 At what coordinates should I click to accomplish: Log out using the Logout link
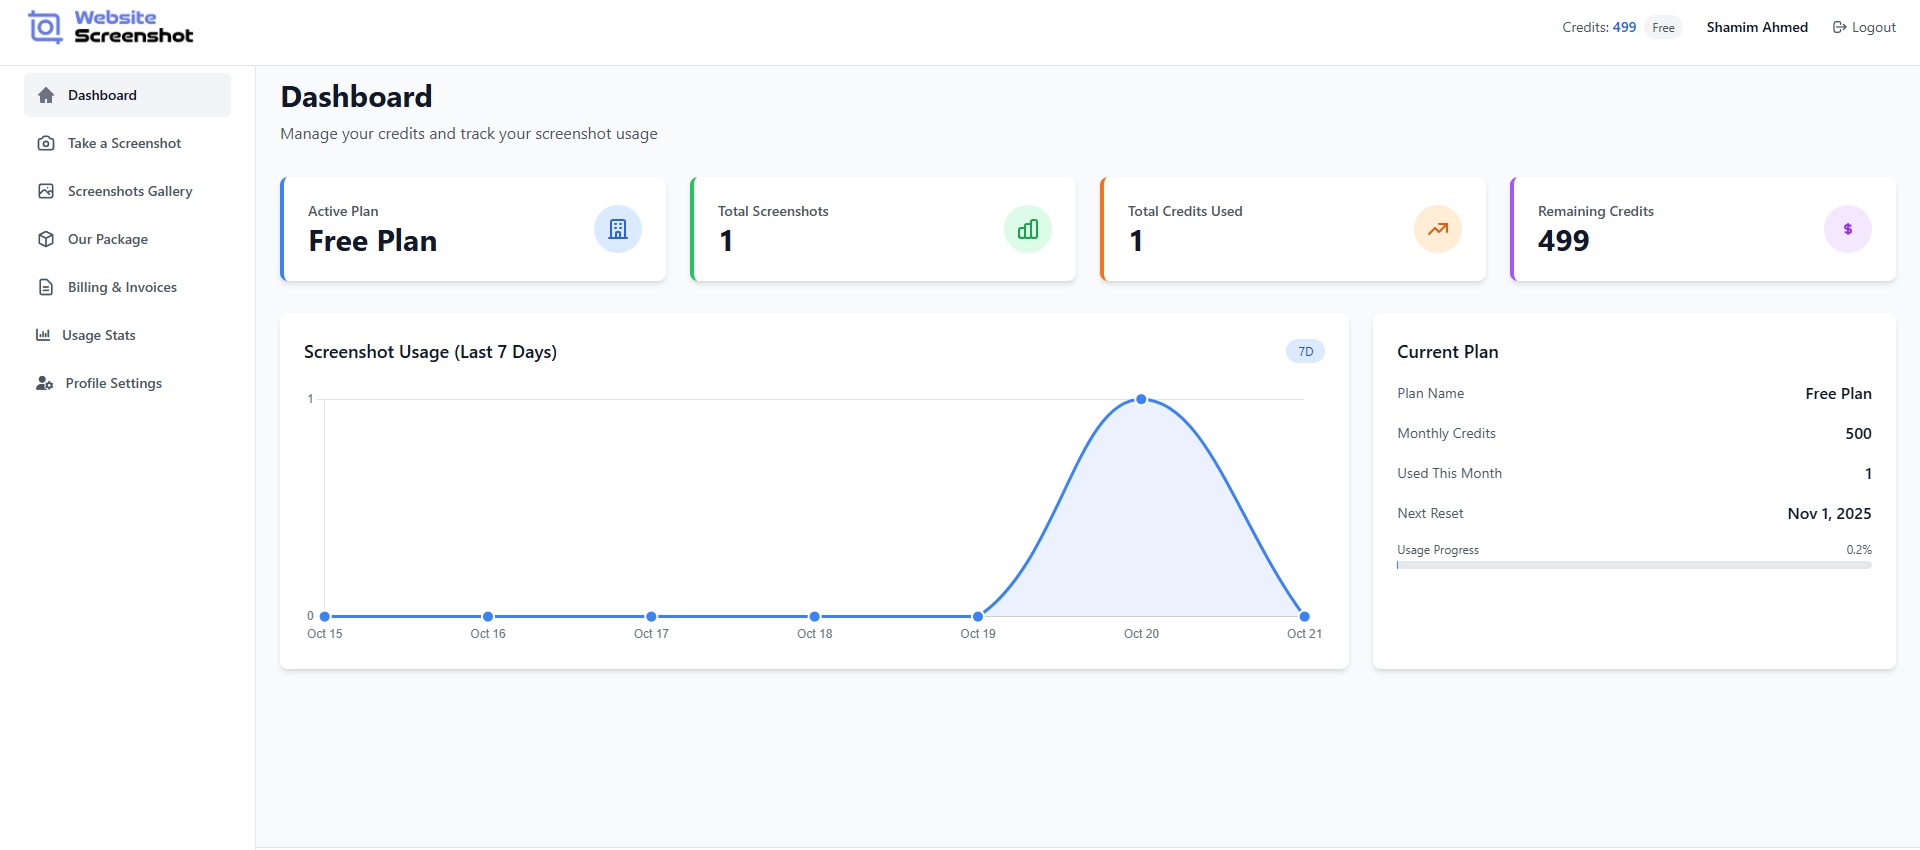[1864, 27]
